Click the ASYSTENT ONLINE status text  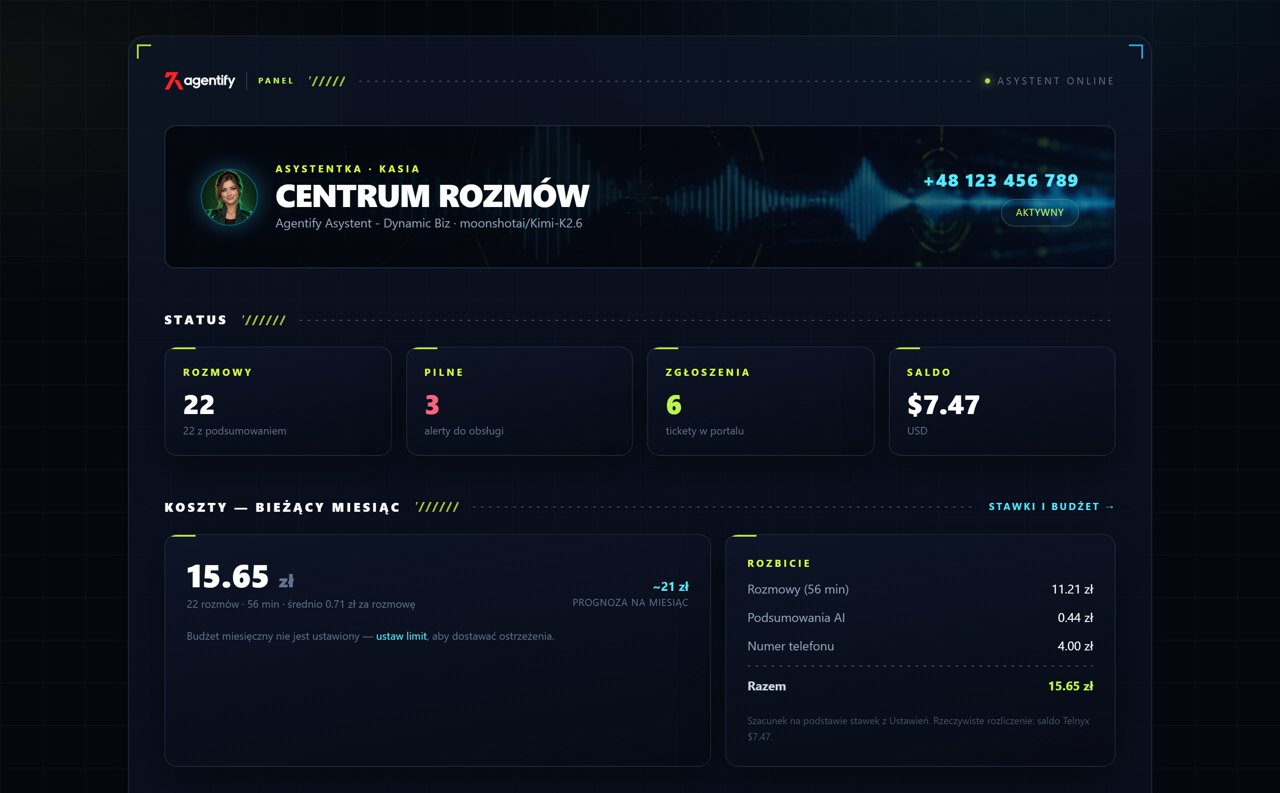(1055, 81)
